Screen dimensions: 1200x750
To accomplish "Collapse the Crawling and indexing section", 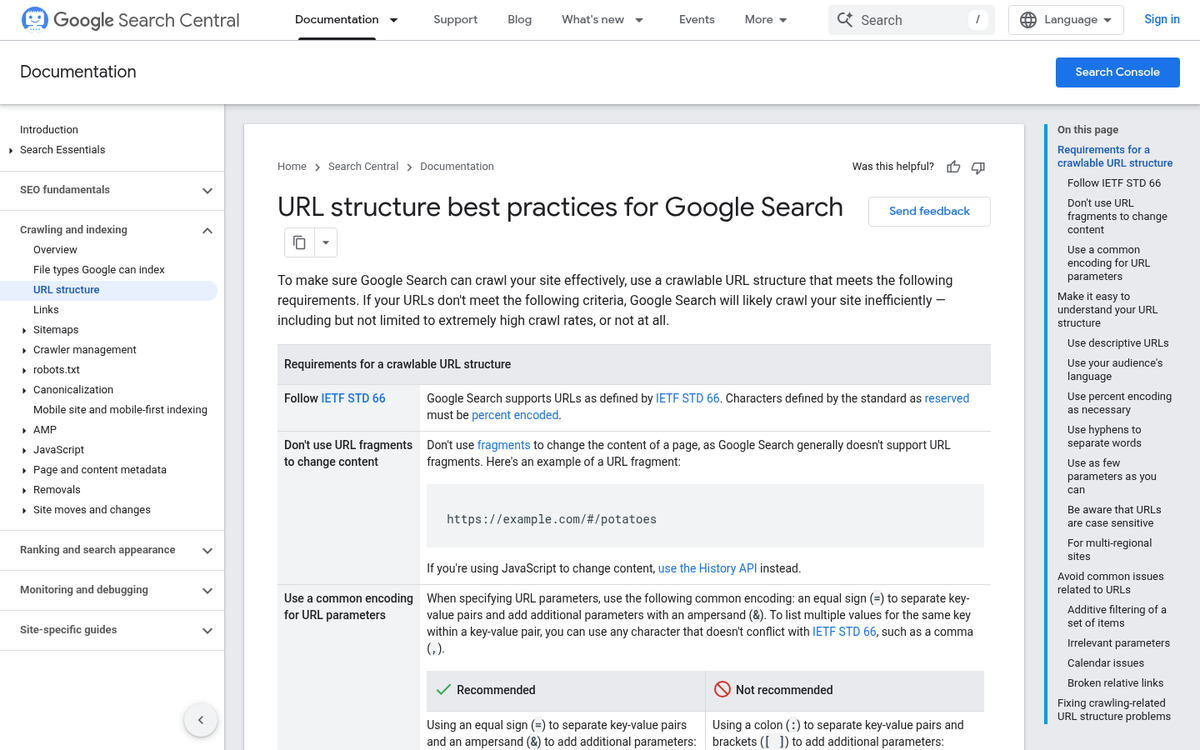I will (207, 230).
